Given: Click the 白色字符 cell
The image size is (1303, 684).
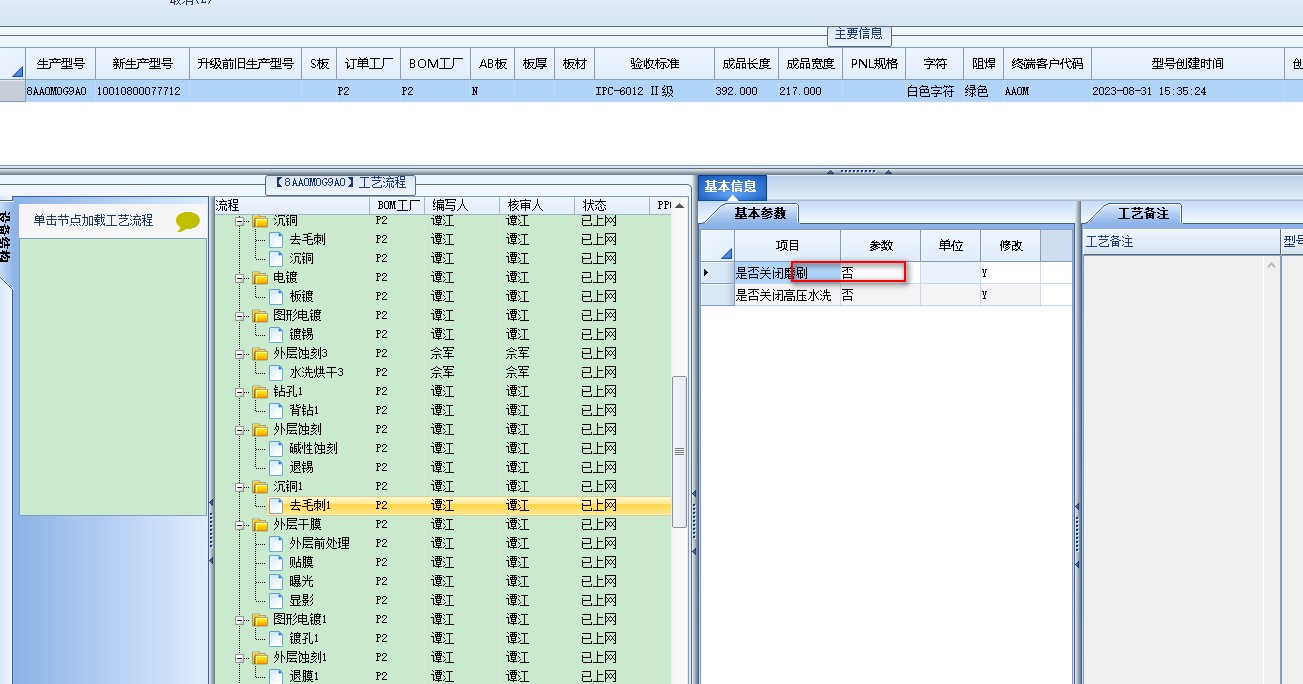Looking at the screenshot, I should [934, 91].
